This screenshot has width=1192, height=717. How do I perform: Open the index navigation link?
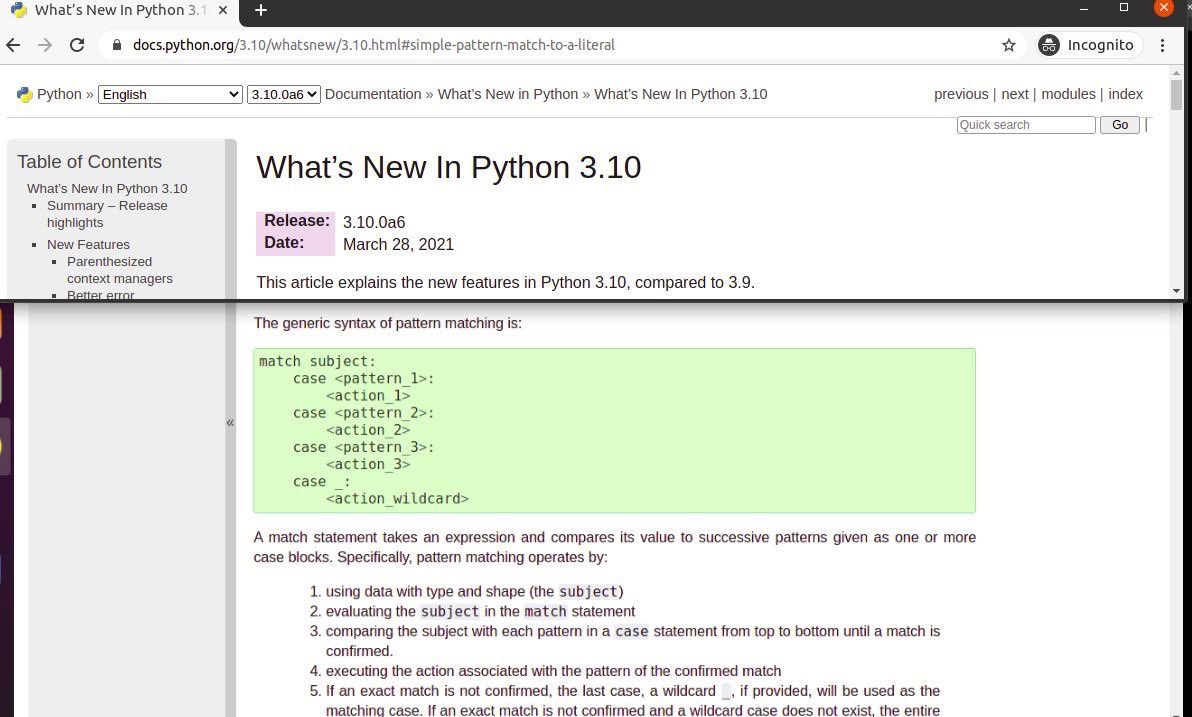[1125, 94]
